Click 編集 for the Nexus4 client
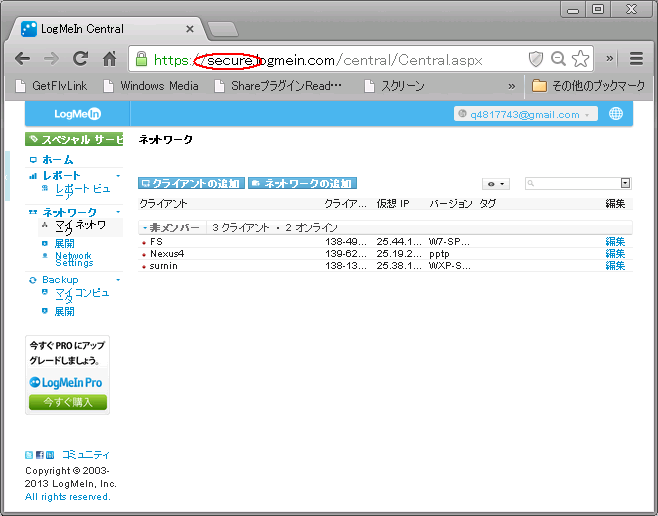Viewport: 658px width, 516px height. coord(615,254)
